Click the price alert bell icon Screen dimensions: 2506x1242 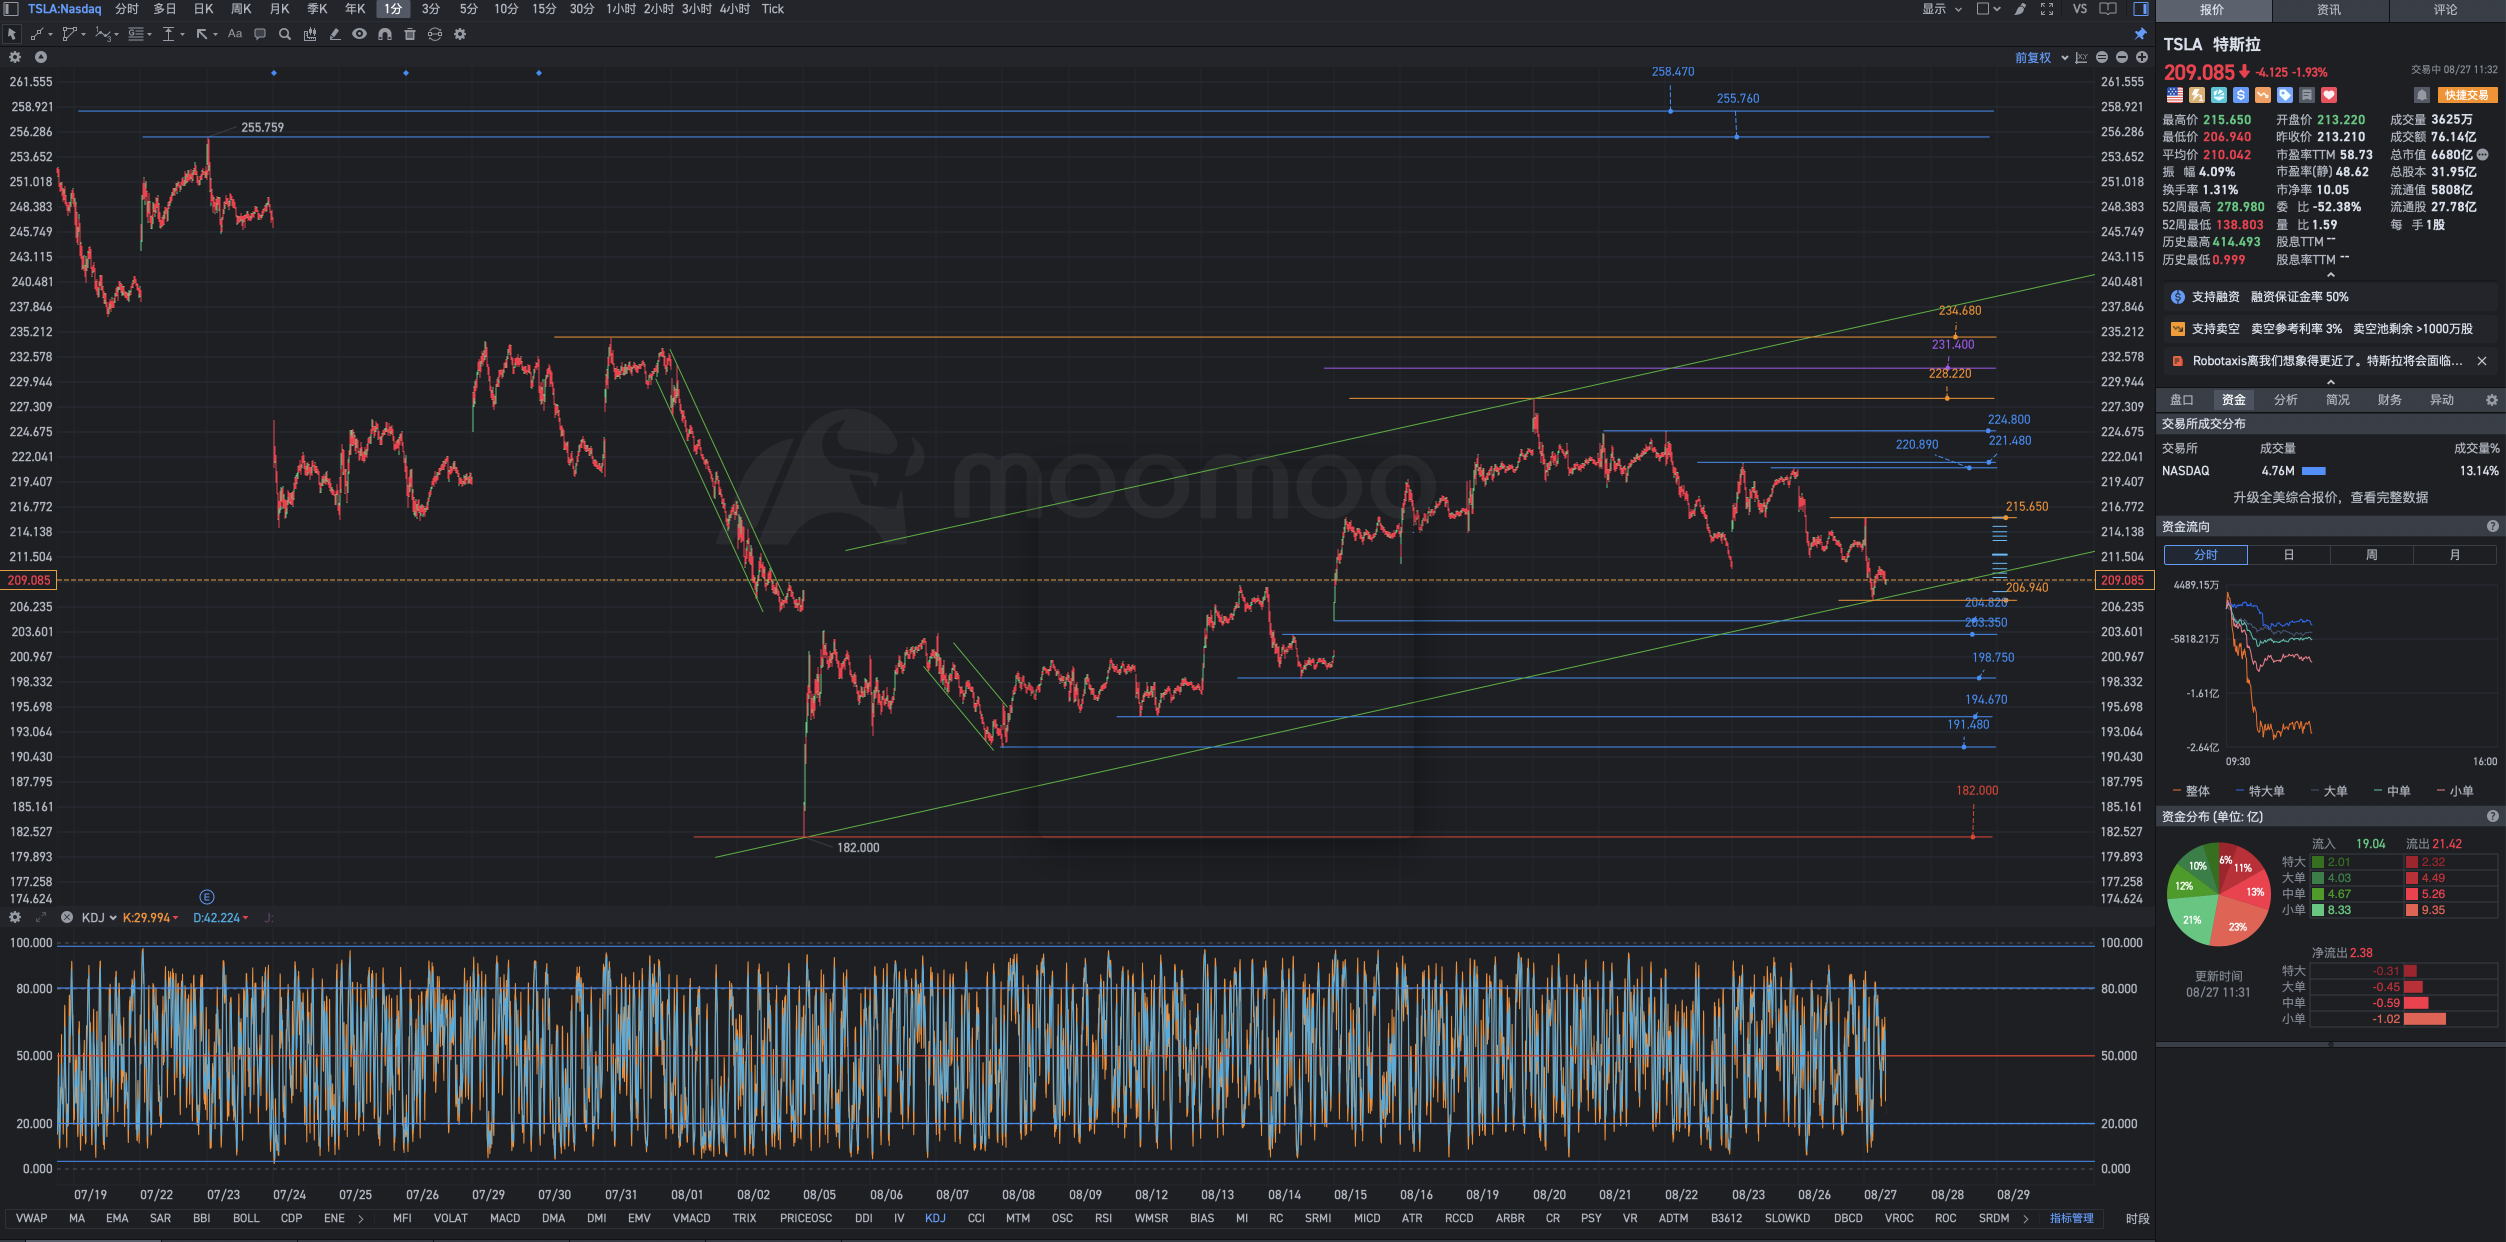[x=2422, y=95]
